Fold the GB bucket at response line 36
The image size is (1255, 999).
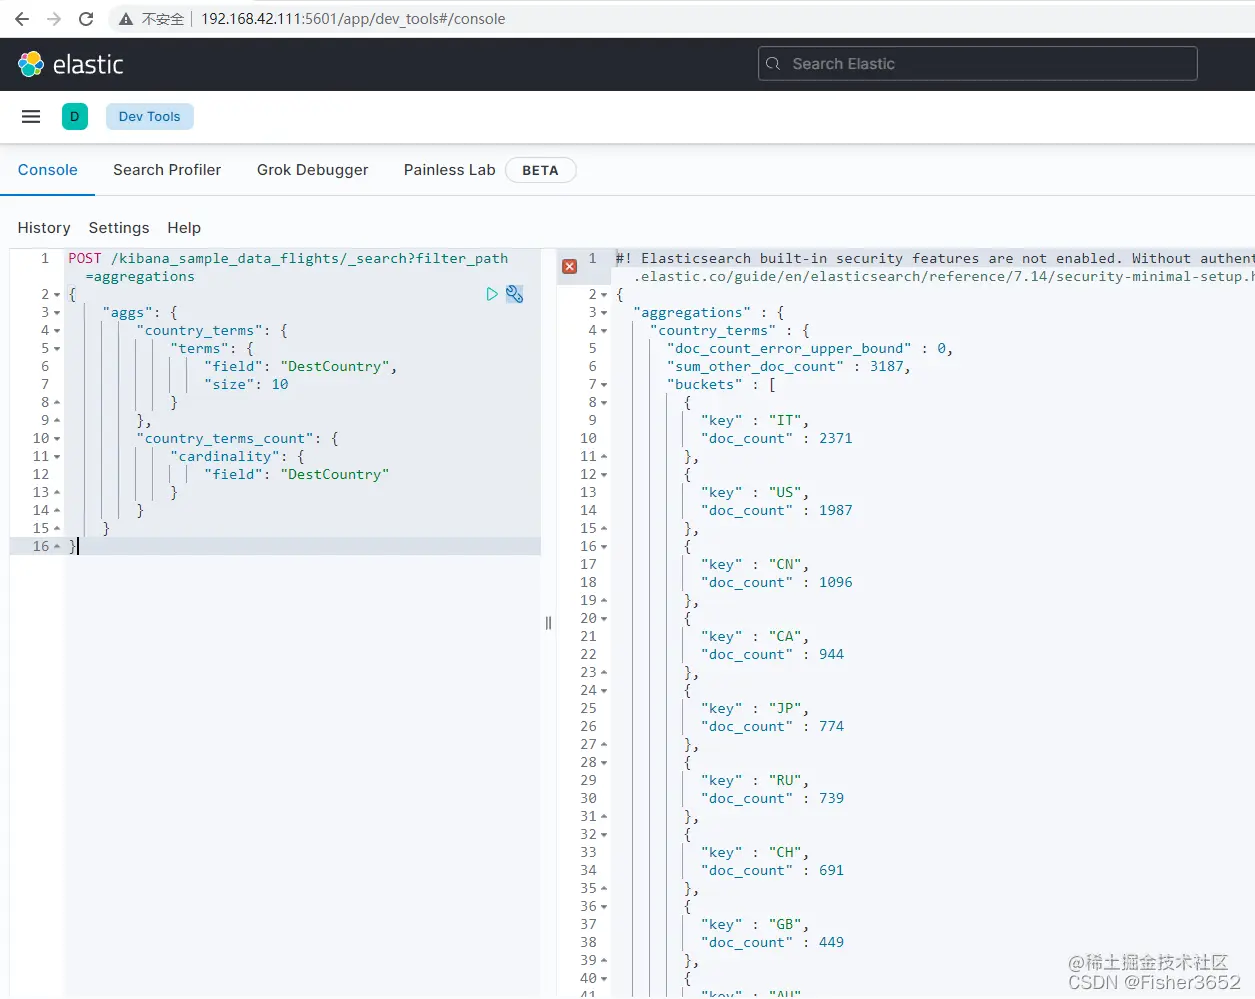click(604, 907)
